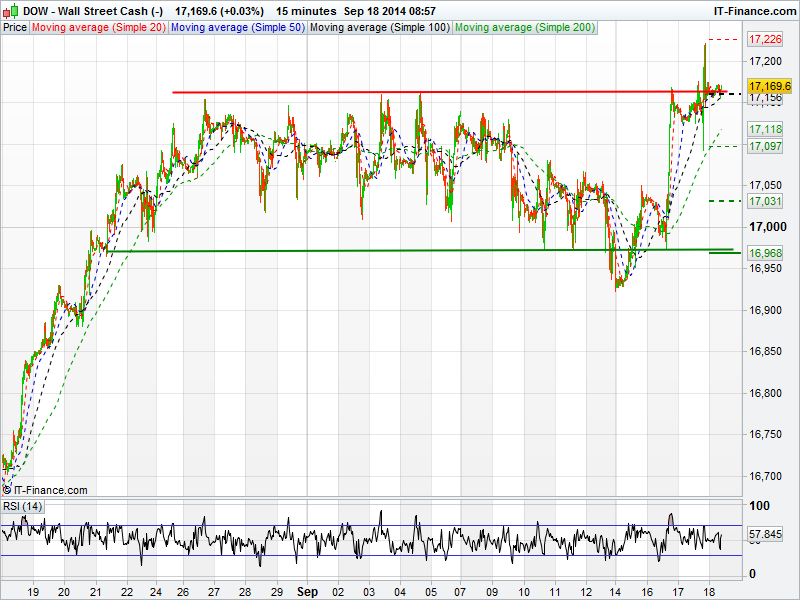The width and height of the screenshot is (800, 600).
Task: Click Moving average (Simple 100) label
Action: click(x=380, y=28)
